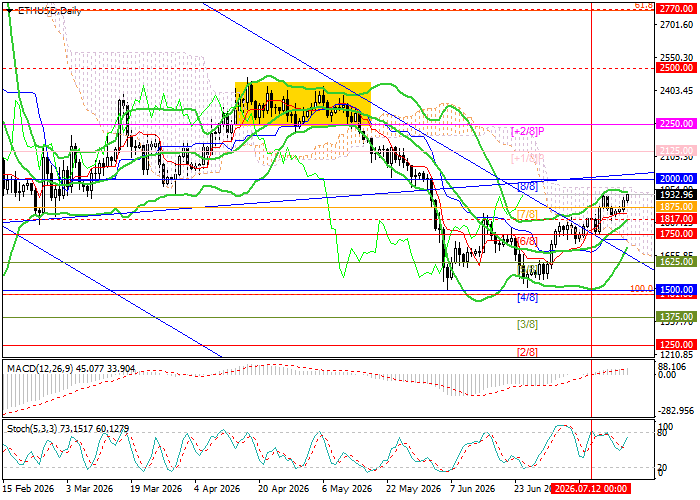
Task: Click the 6 May 2026 date label
Action: click(x=348, y=488)
